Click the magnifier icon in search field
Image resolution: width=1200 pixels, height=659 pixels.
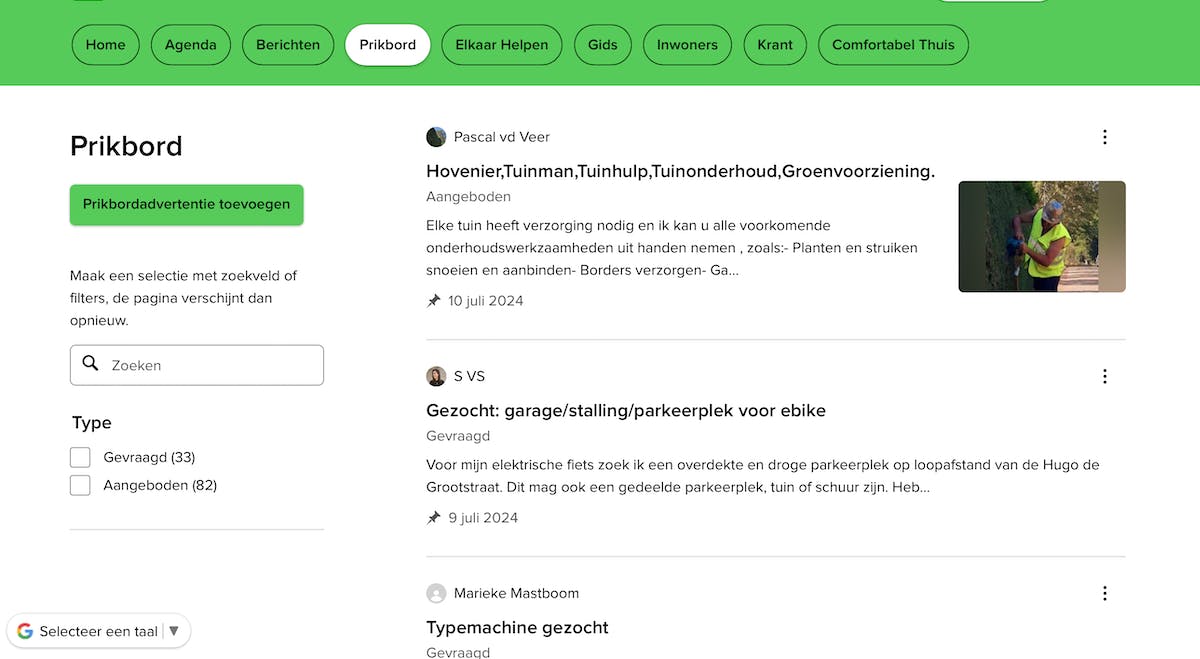91,364
